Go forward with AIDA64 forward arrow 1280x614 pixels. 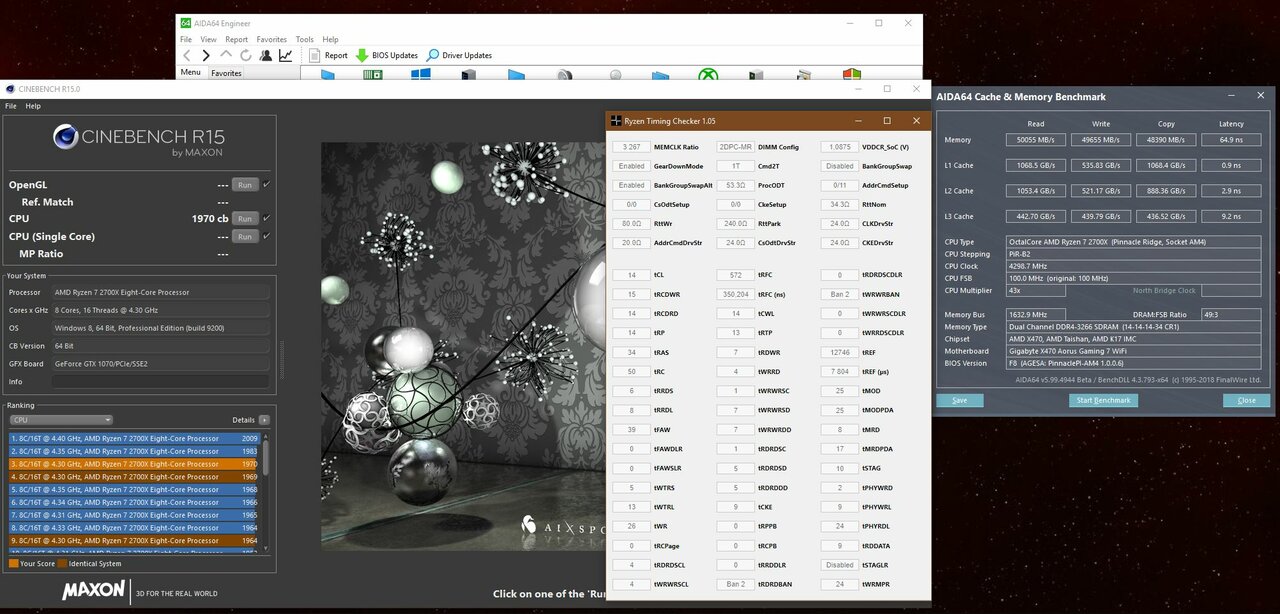(206, 55)
